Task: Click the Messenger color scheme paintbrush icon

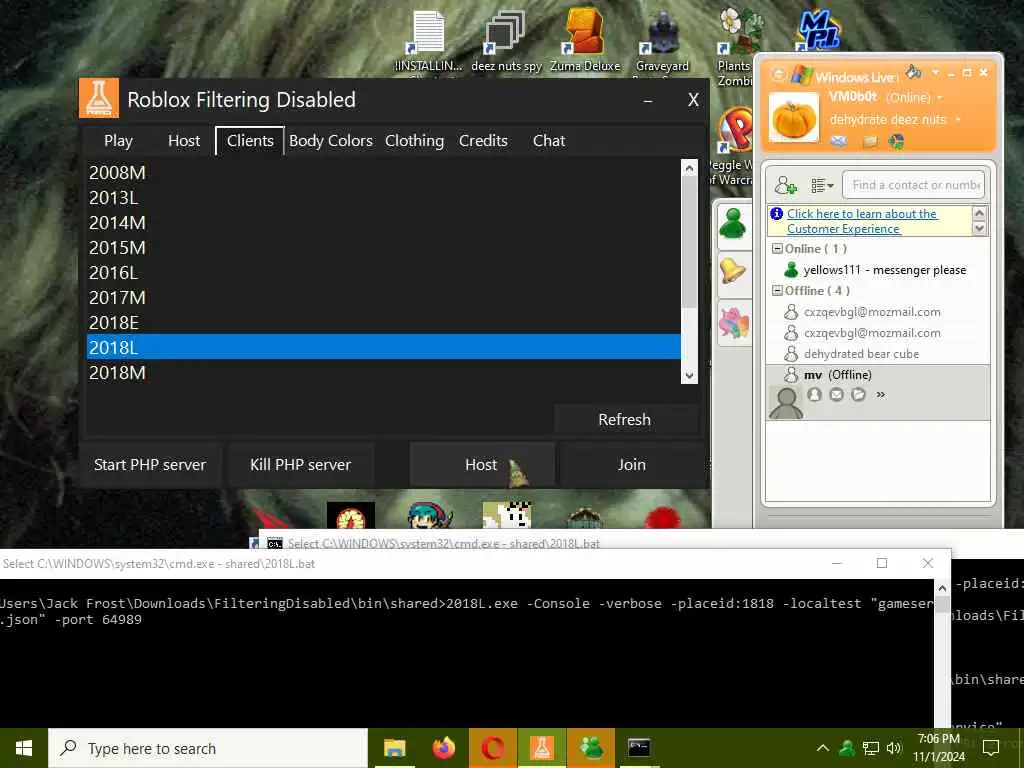Action: tap(914, 72)
